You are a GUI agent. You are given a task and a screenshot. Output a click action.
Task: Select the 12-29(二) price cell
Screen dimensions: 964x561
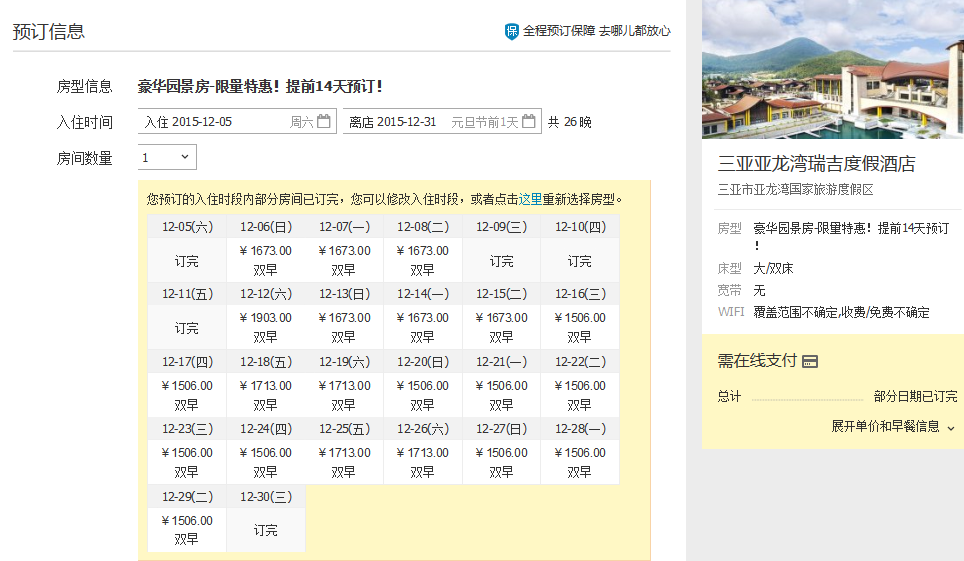tap(187, 529)
